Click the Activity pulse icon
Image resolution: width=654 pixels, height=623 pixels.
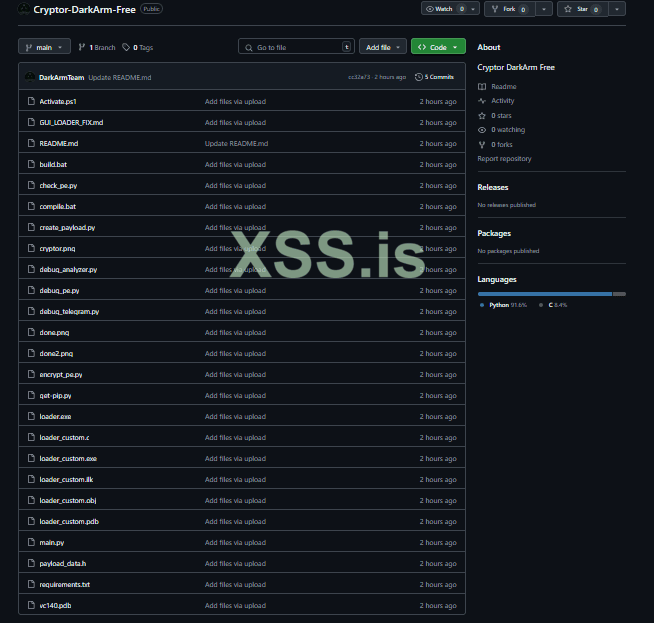coord(482,100)
